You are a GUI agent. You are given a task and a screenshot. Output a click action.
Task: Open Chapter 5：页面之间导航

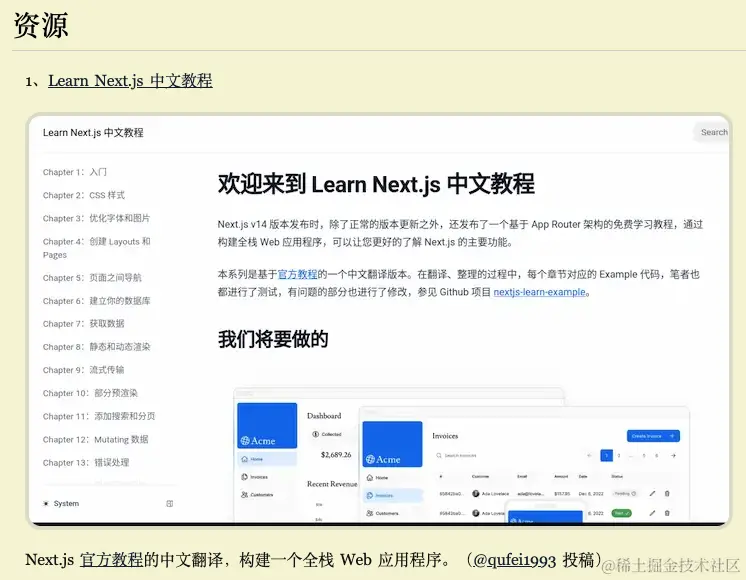[x=92, y=278]
